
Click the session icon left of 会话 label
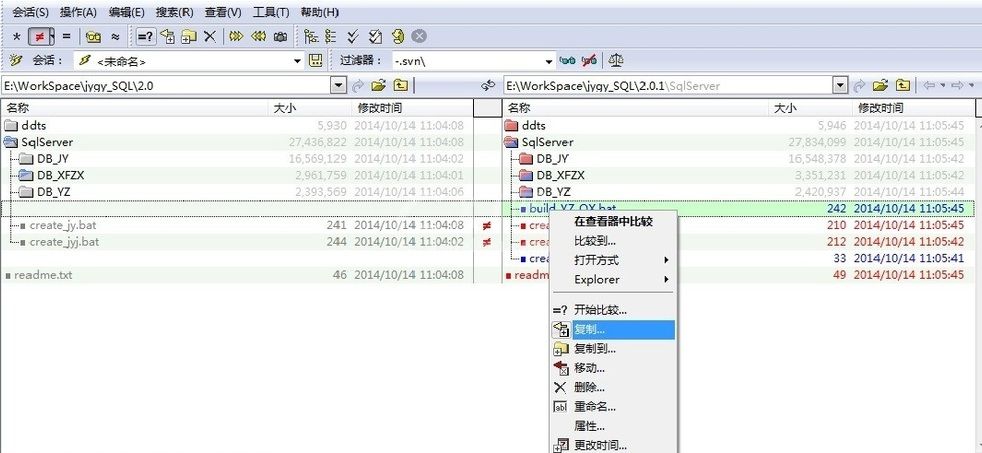pyautogui.click(x=17, y=60)
